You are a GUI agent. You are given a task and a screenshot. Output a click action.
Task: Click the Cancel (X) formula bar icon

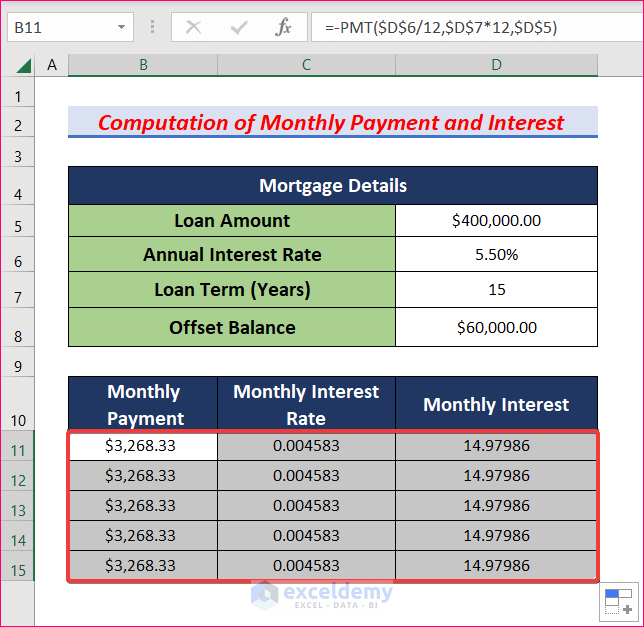193,28
